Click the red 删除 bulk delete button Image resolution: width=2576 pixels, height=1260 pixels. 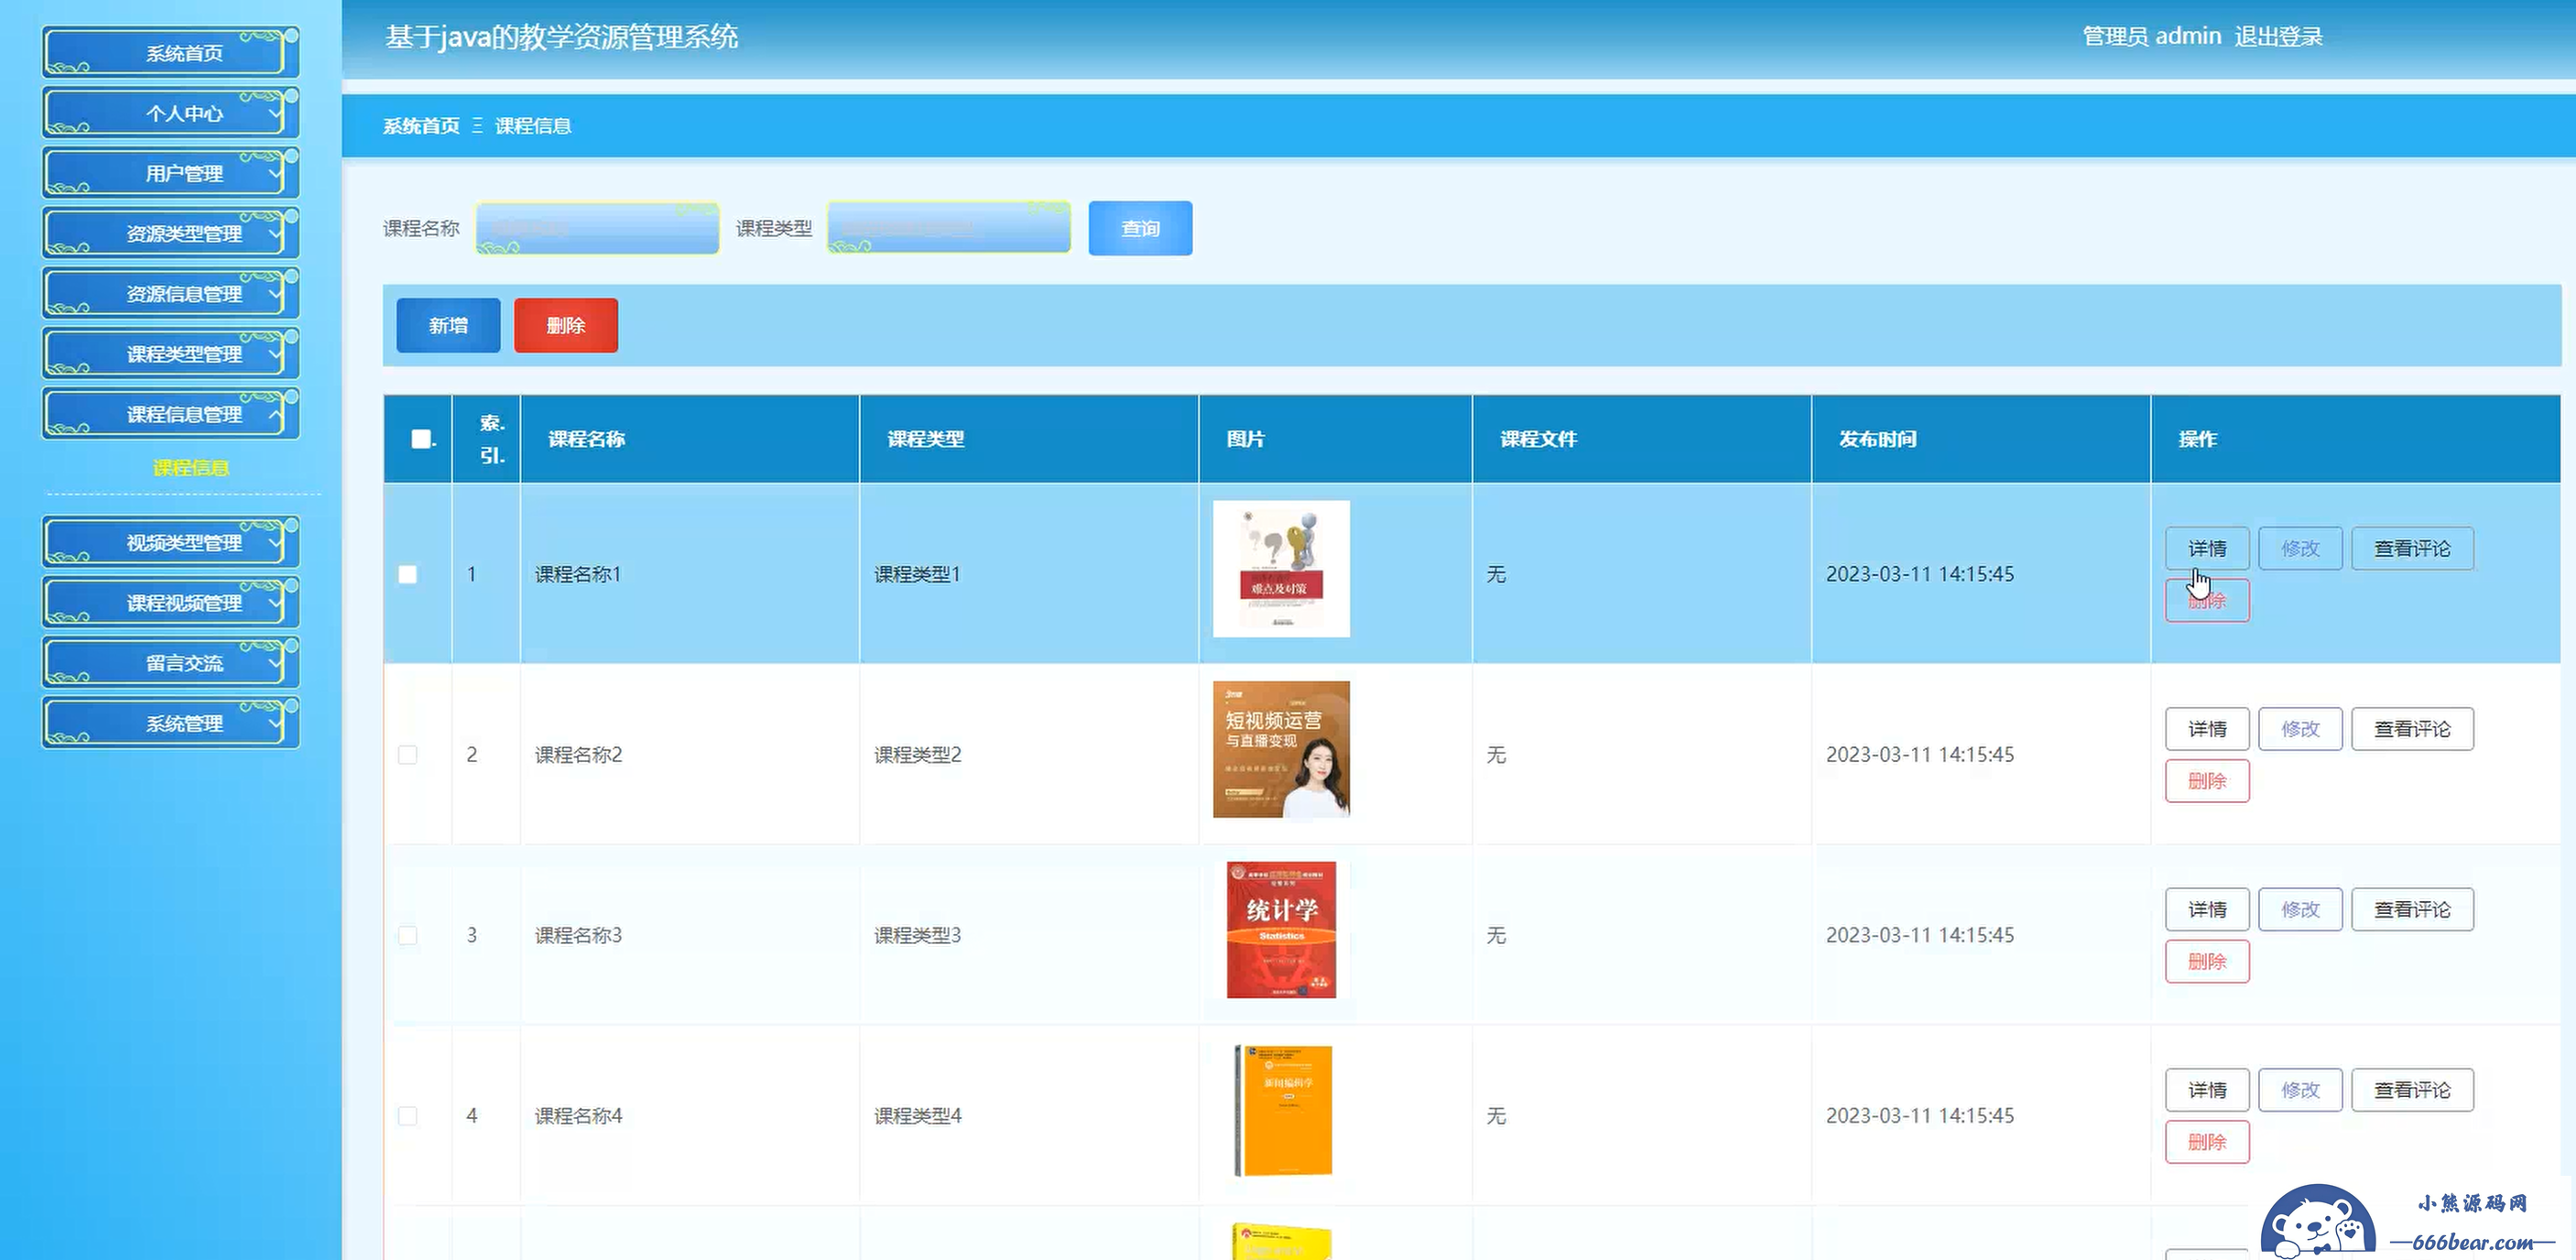click(566, 325)
